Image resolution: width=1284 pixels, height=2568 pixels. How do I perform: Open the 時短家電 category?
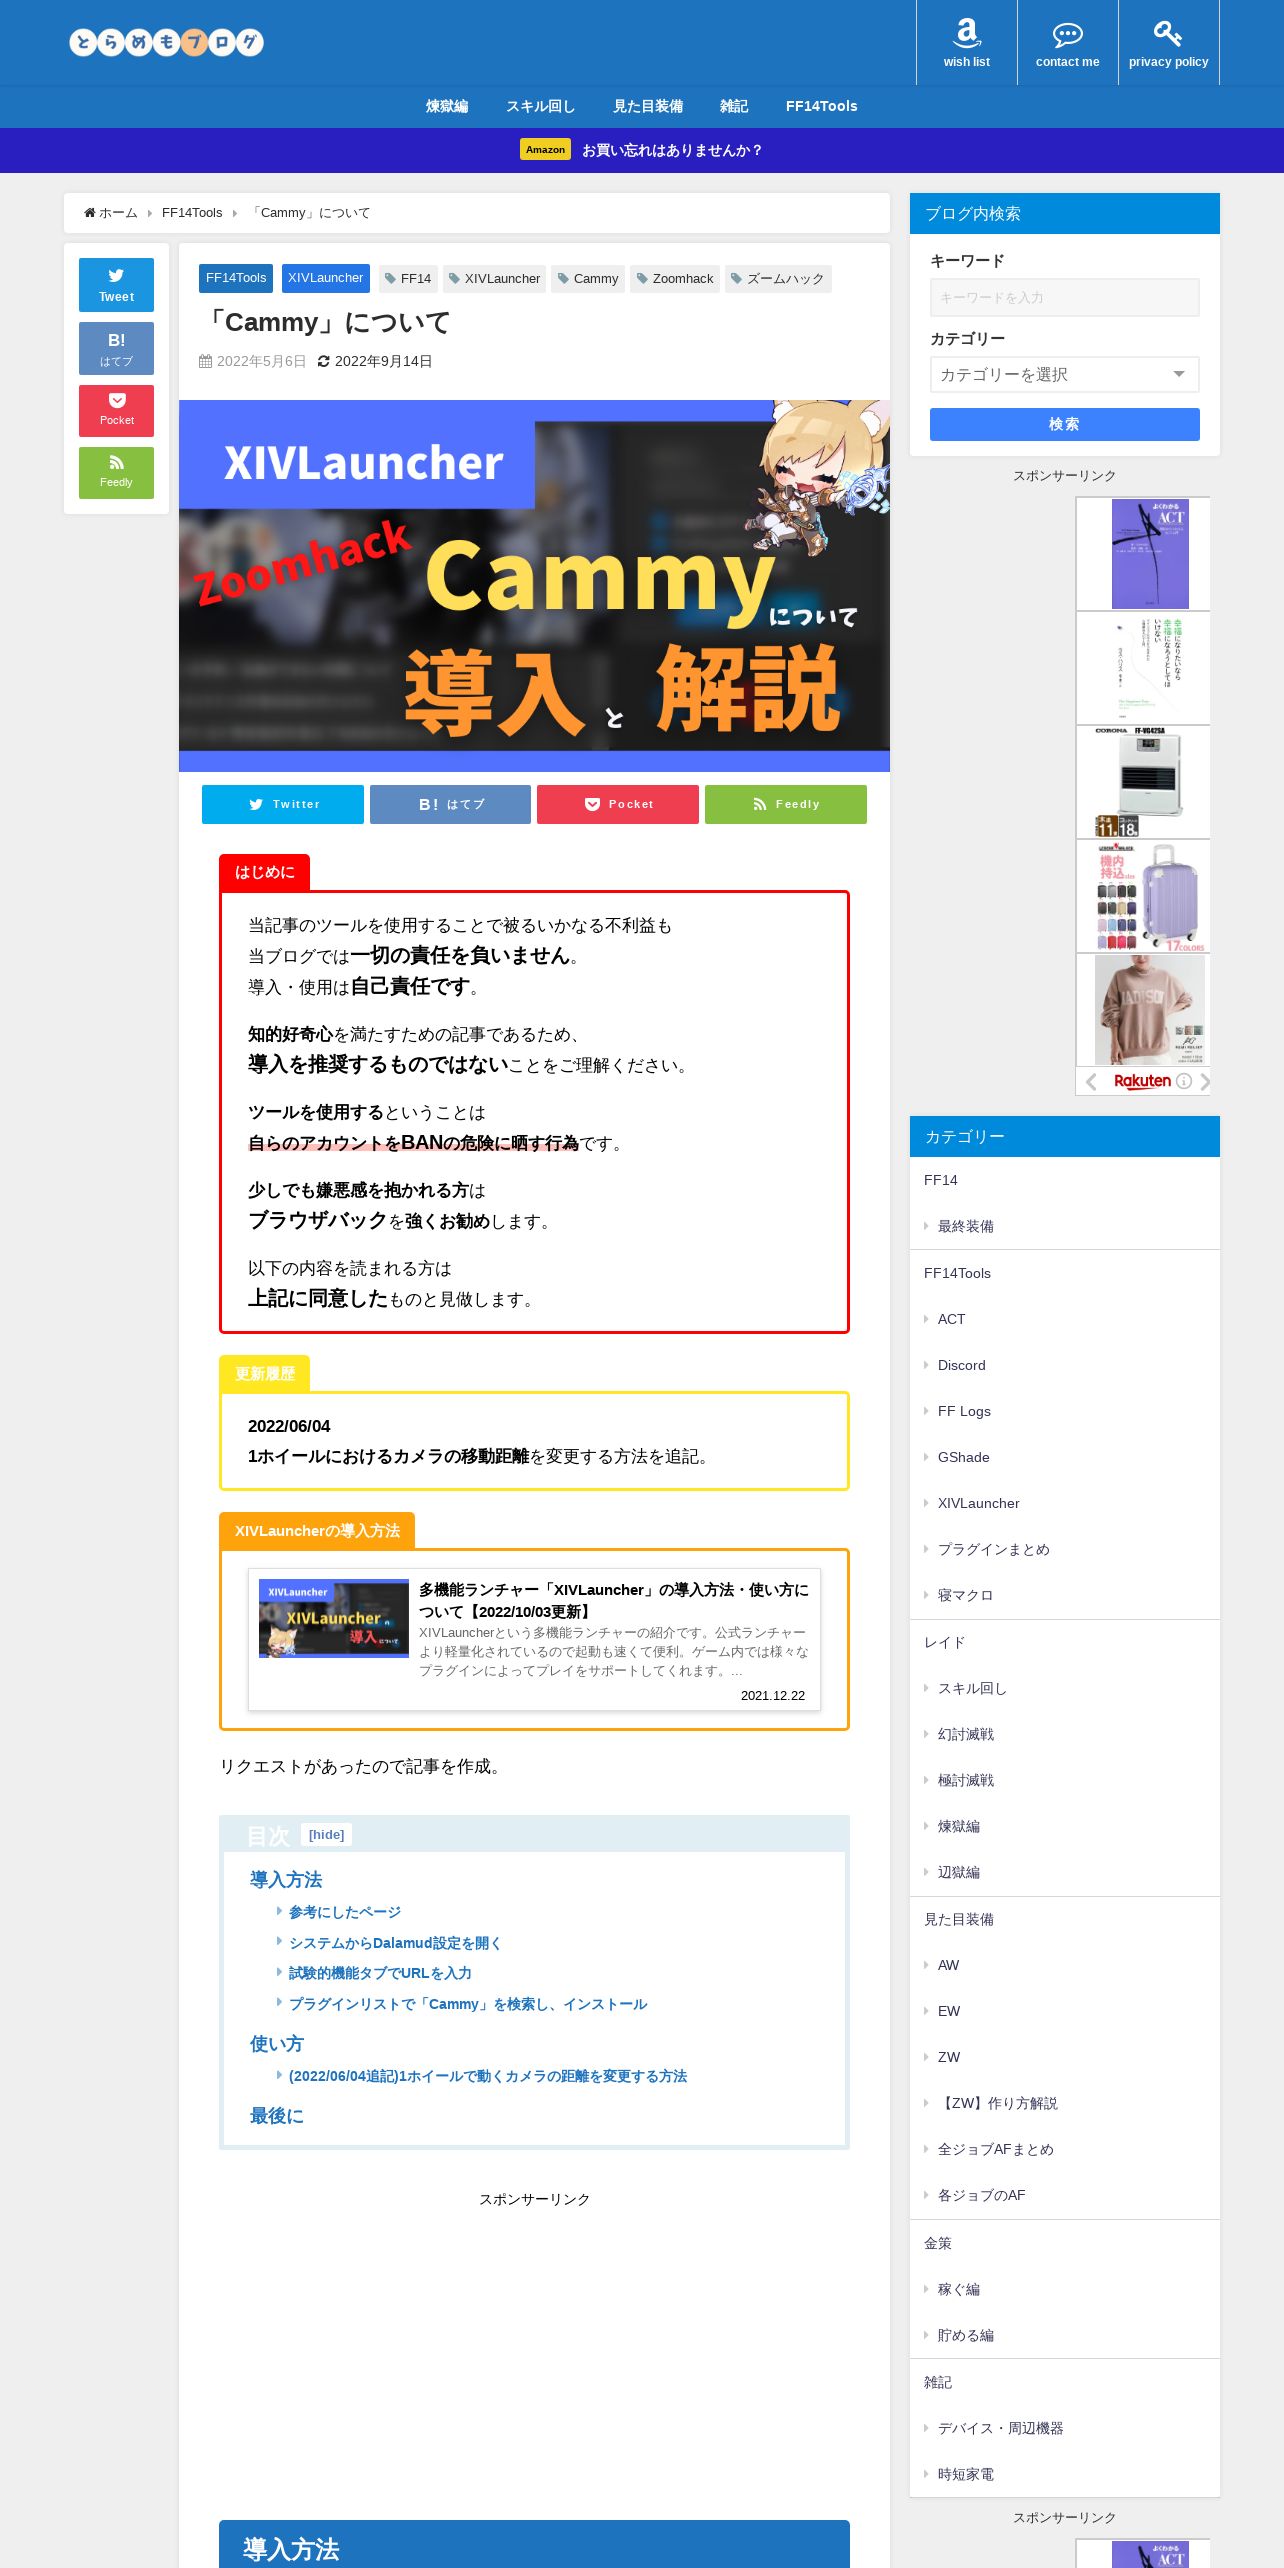pos(965,2474)
